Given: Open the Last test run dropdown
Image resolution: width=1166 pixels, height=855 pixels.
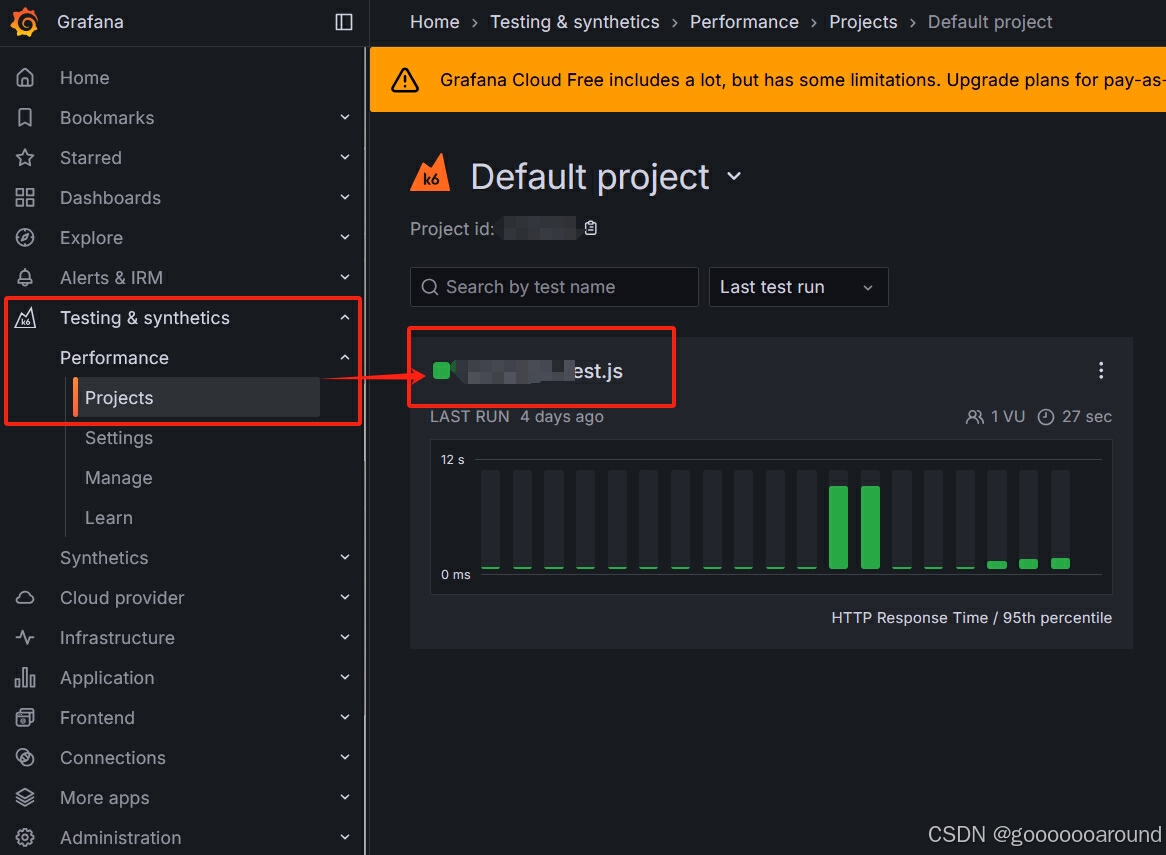Looking at the screenshot, I should [798, 287].
